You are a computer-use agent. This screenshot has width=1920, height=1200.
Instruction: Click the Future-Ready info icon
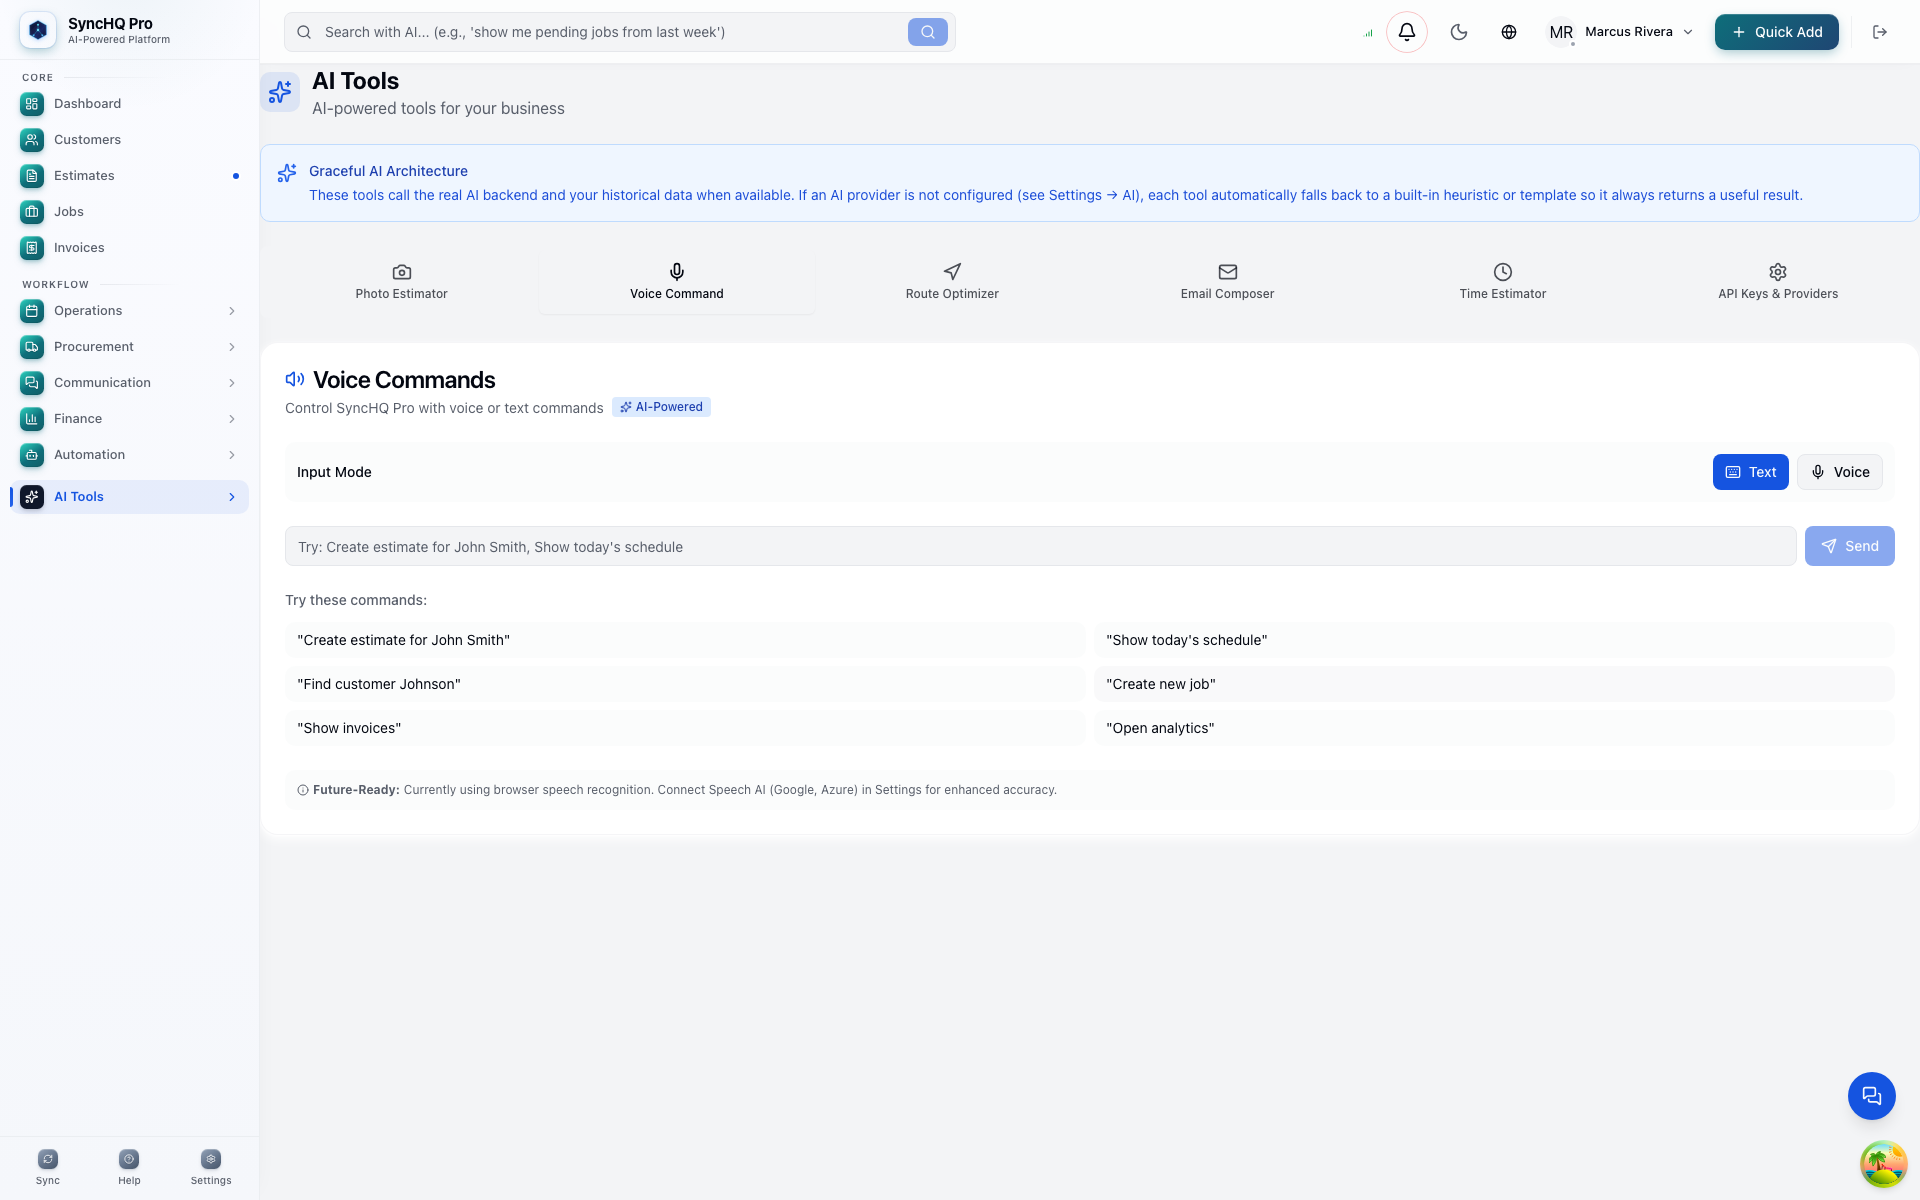click(x=303, y=790)
